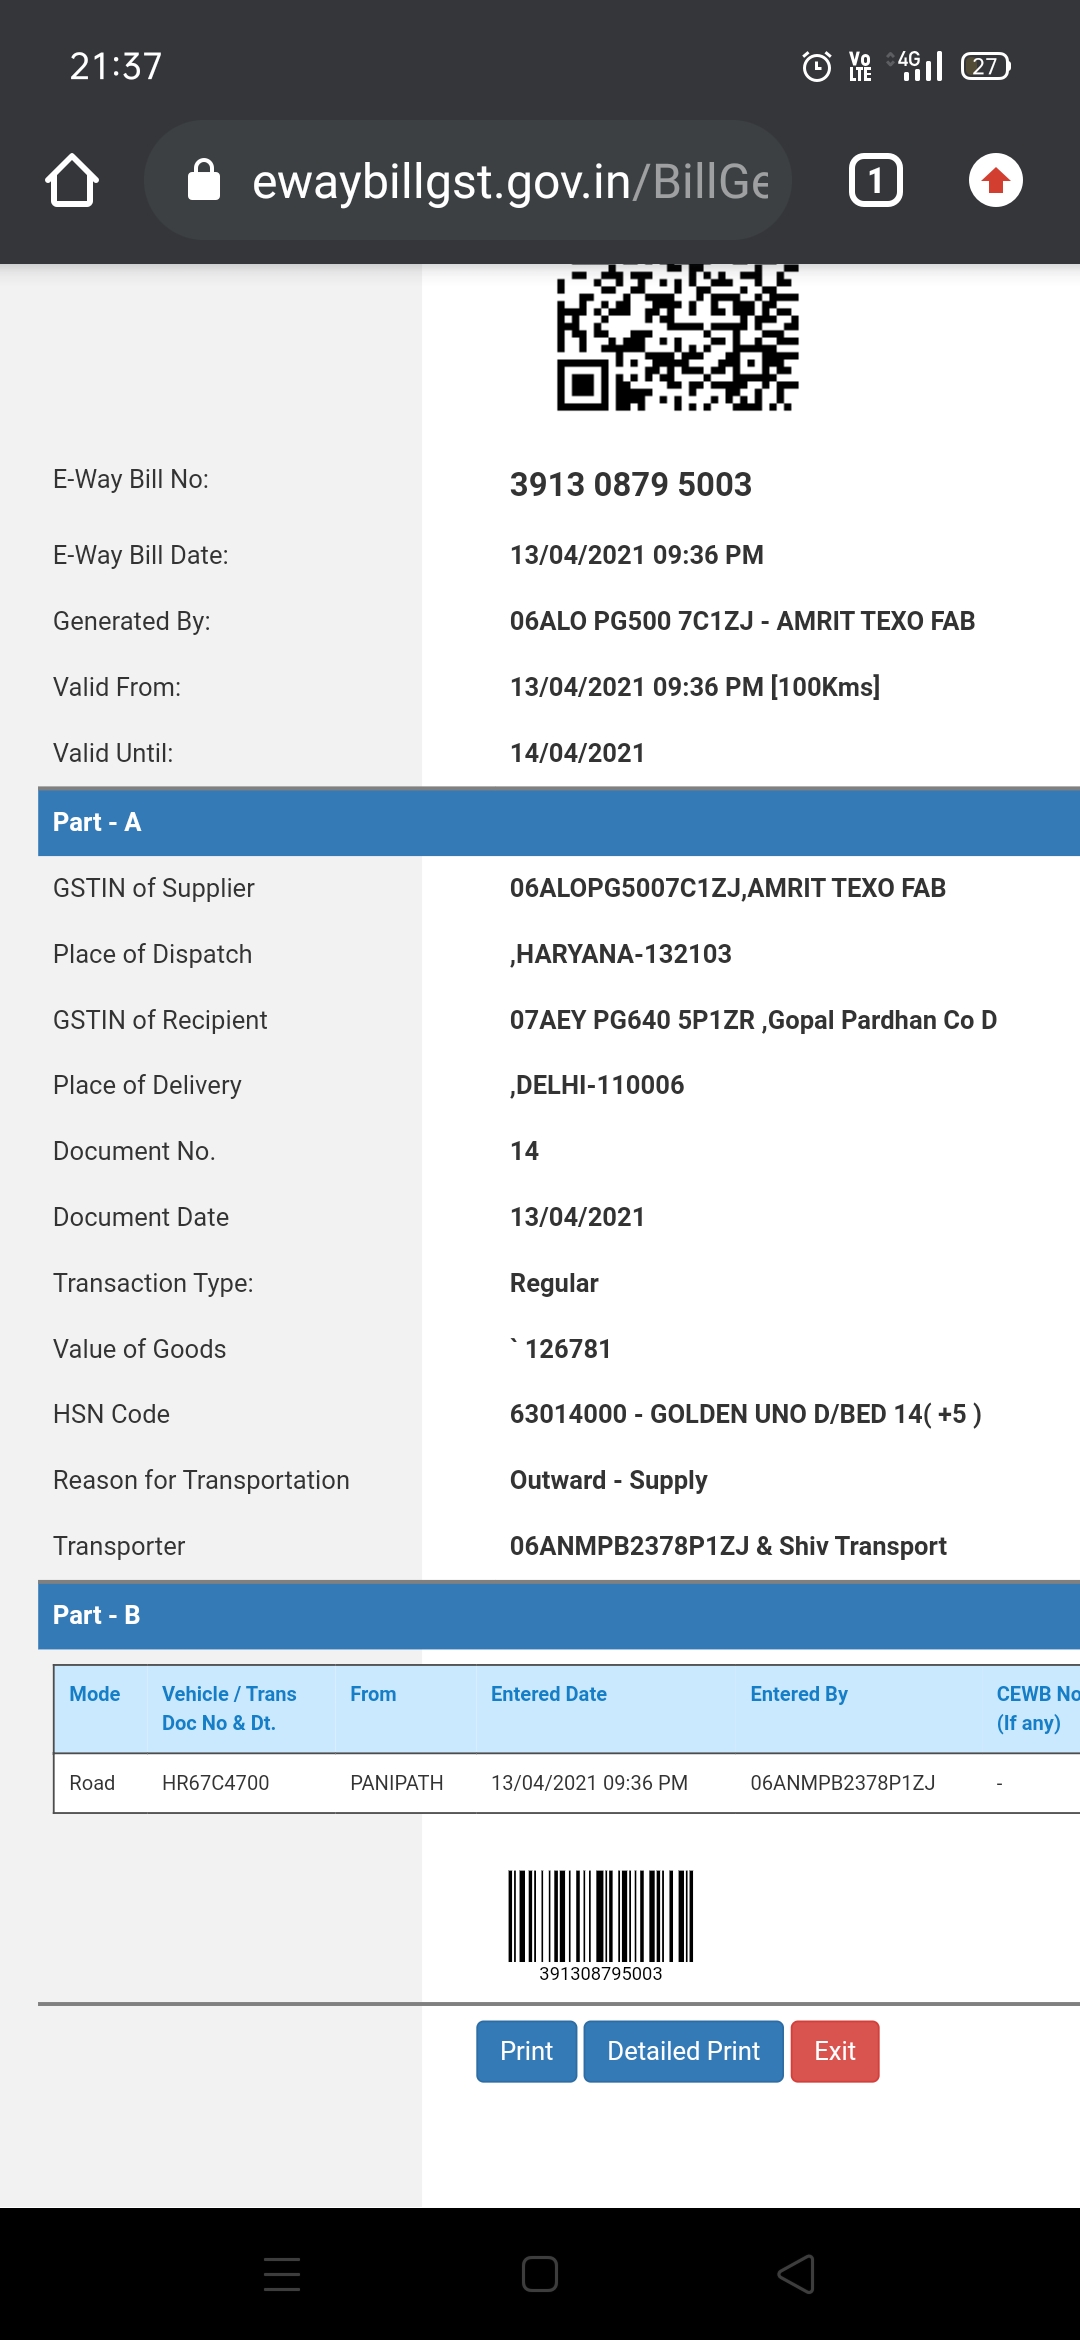This screenshot has height=2340, width=1080.
Task: Tap the red upward arrow update icon
Action: point(996,181)
